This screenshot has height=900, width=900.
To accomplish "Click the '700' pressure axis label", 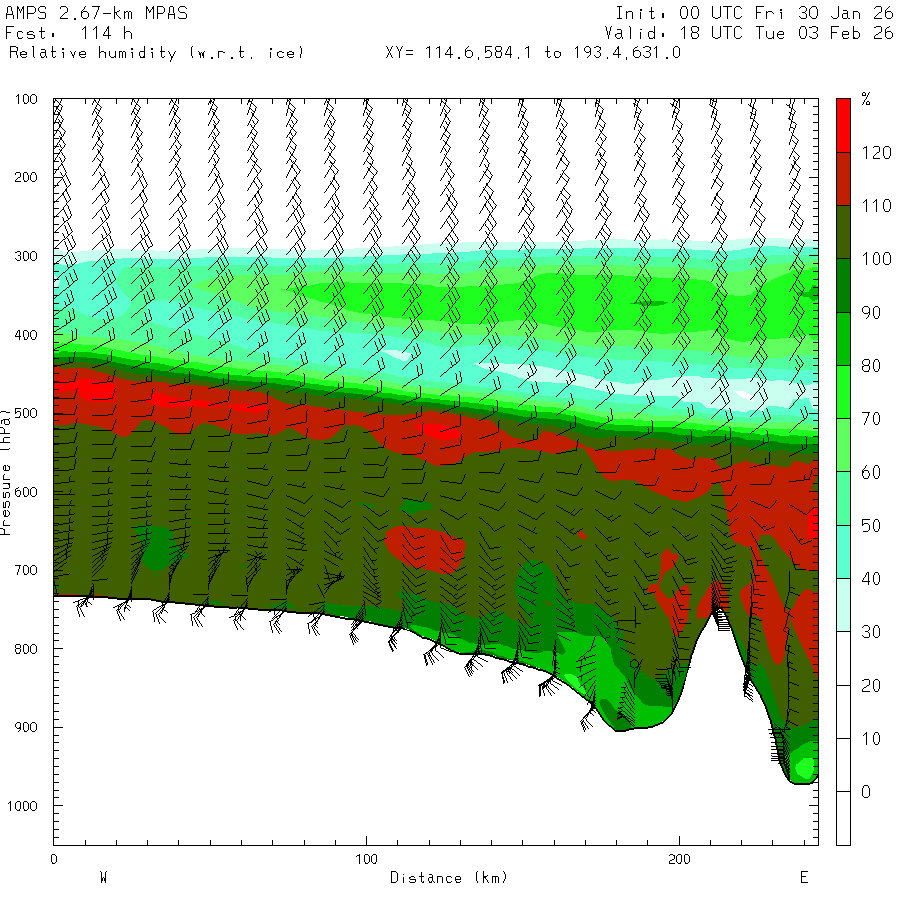I will pyautogui.click(x=26, y=570).
